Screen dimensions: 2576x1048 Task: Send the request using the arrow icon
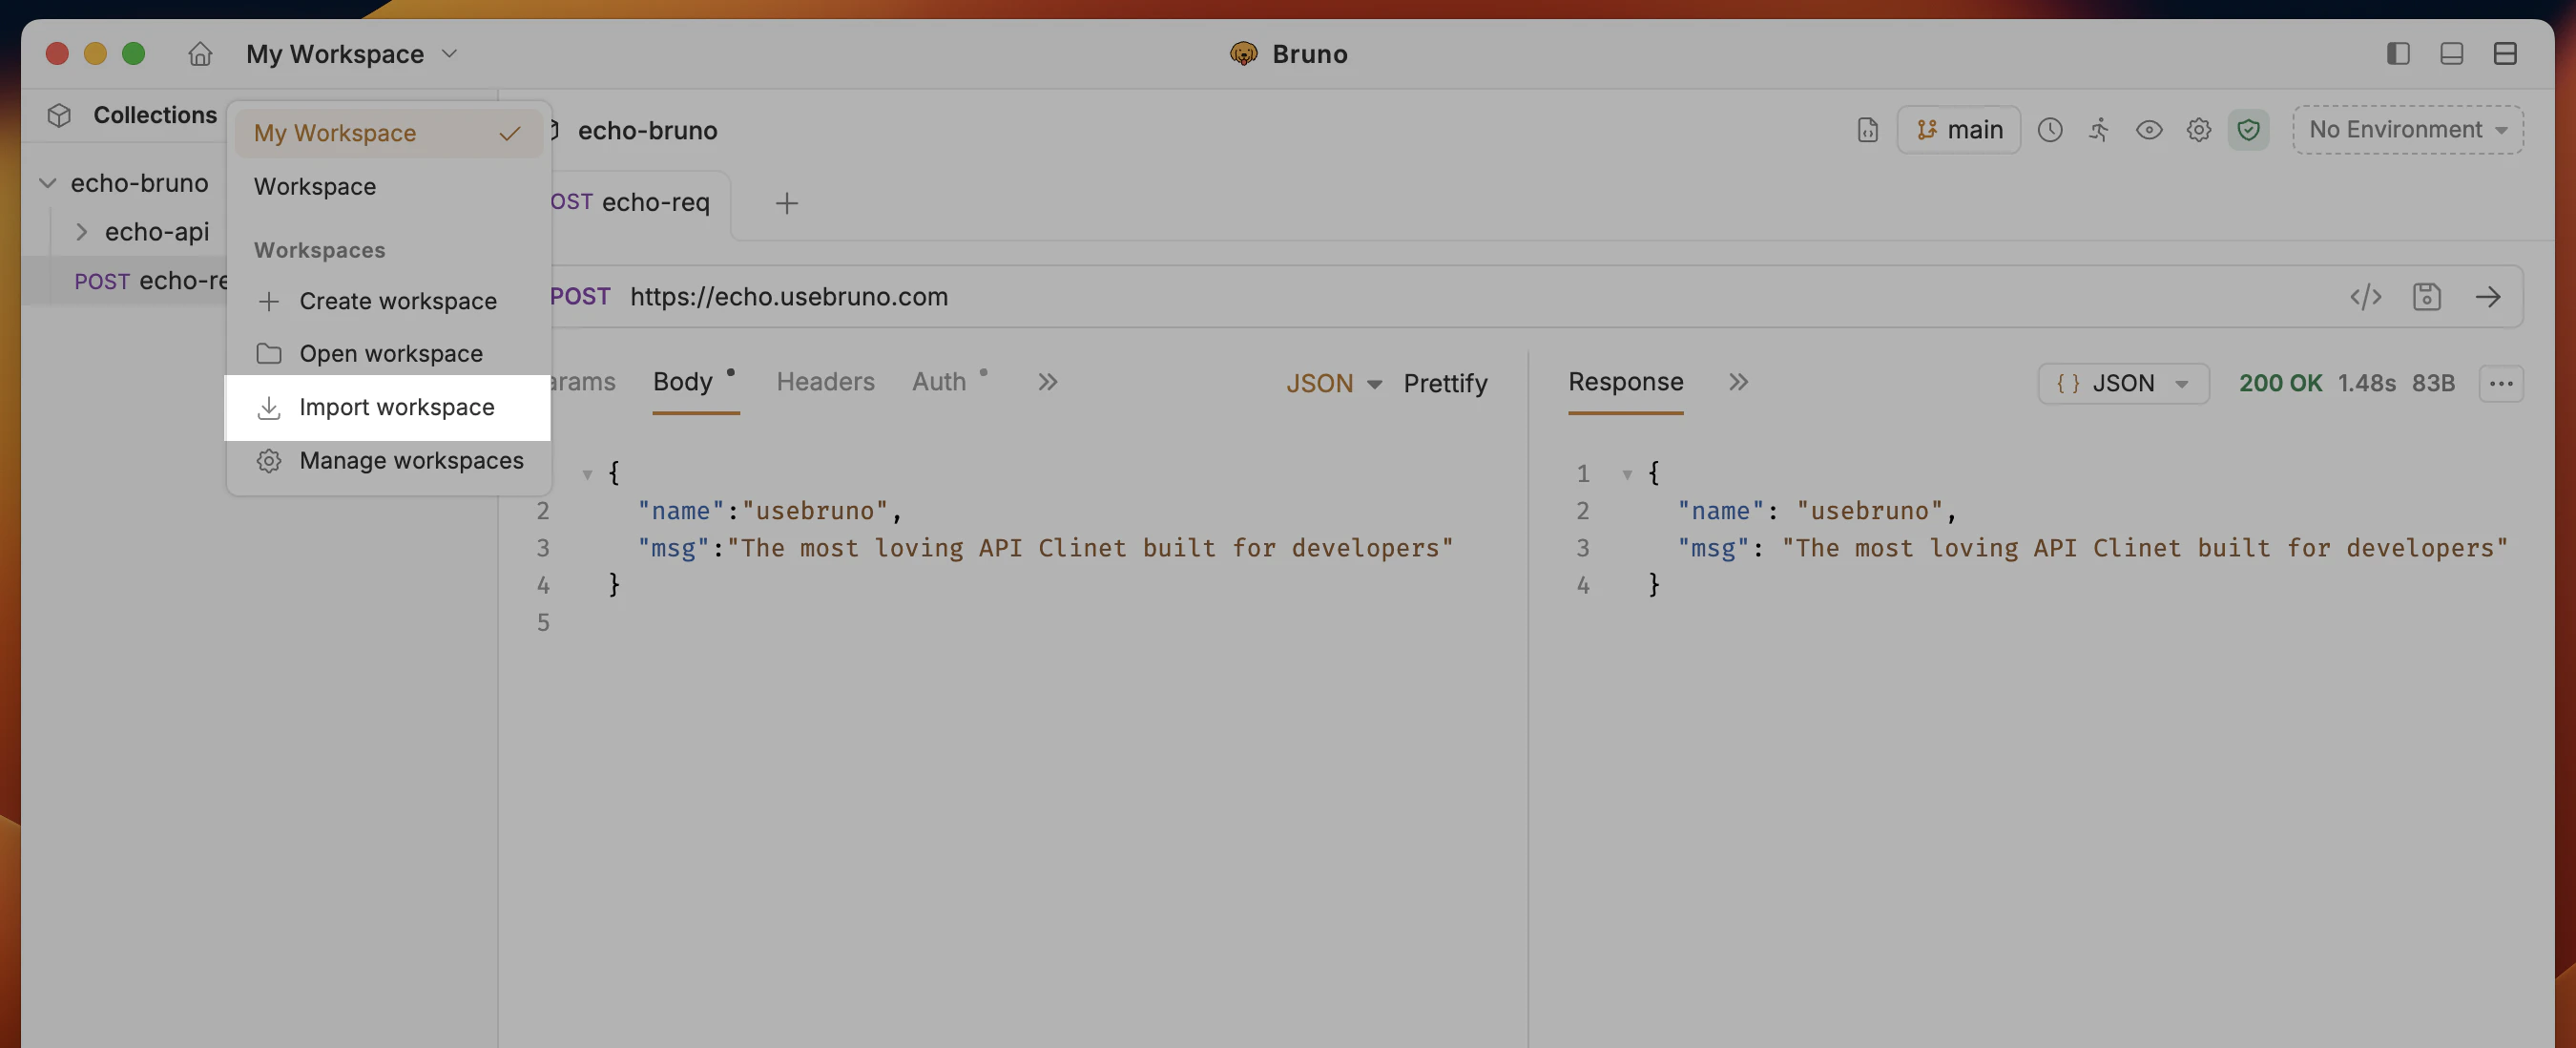point(2490,296)
